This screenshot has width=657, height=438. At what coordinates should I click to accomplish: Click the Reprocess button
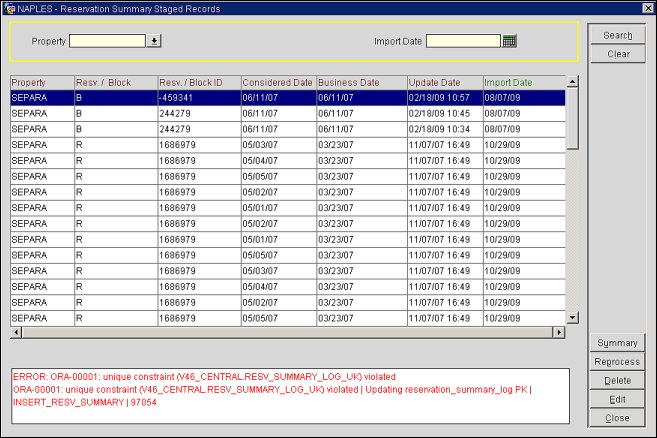click(x=617, y=362)
